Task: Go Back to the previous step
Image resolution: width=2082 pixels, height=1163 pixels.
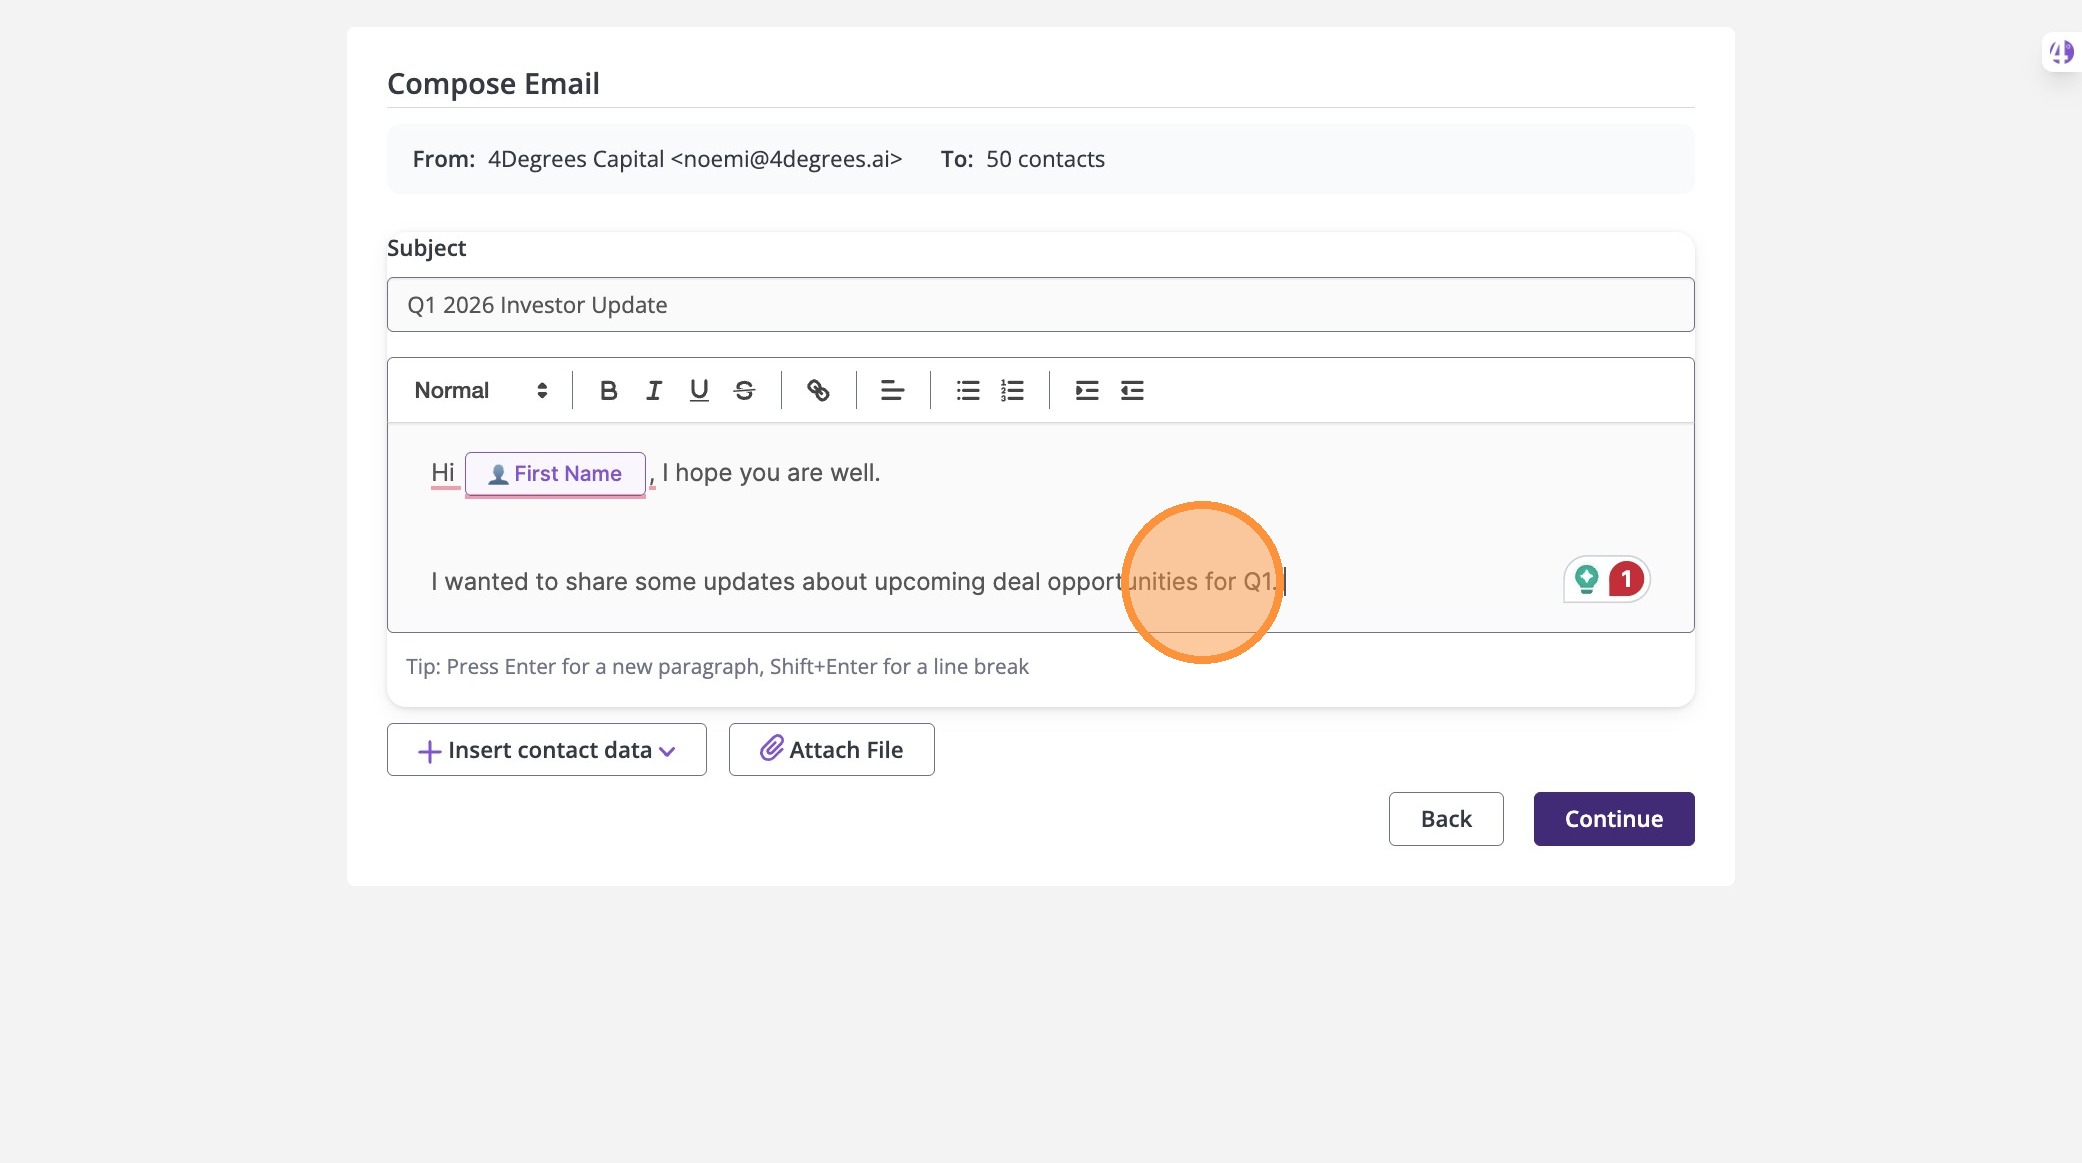Action: (x=1445, y=819)
